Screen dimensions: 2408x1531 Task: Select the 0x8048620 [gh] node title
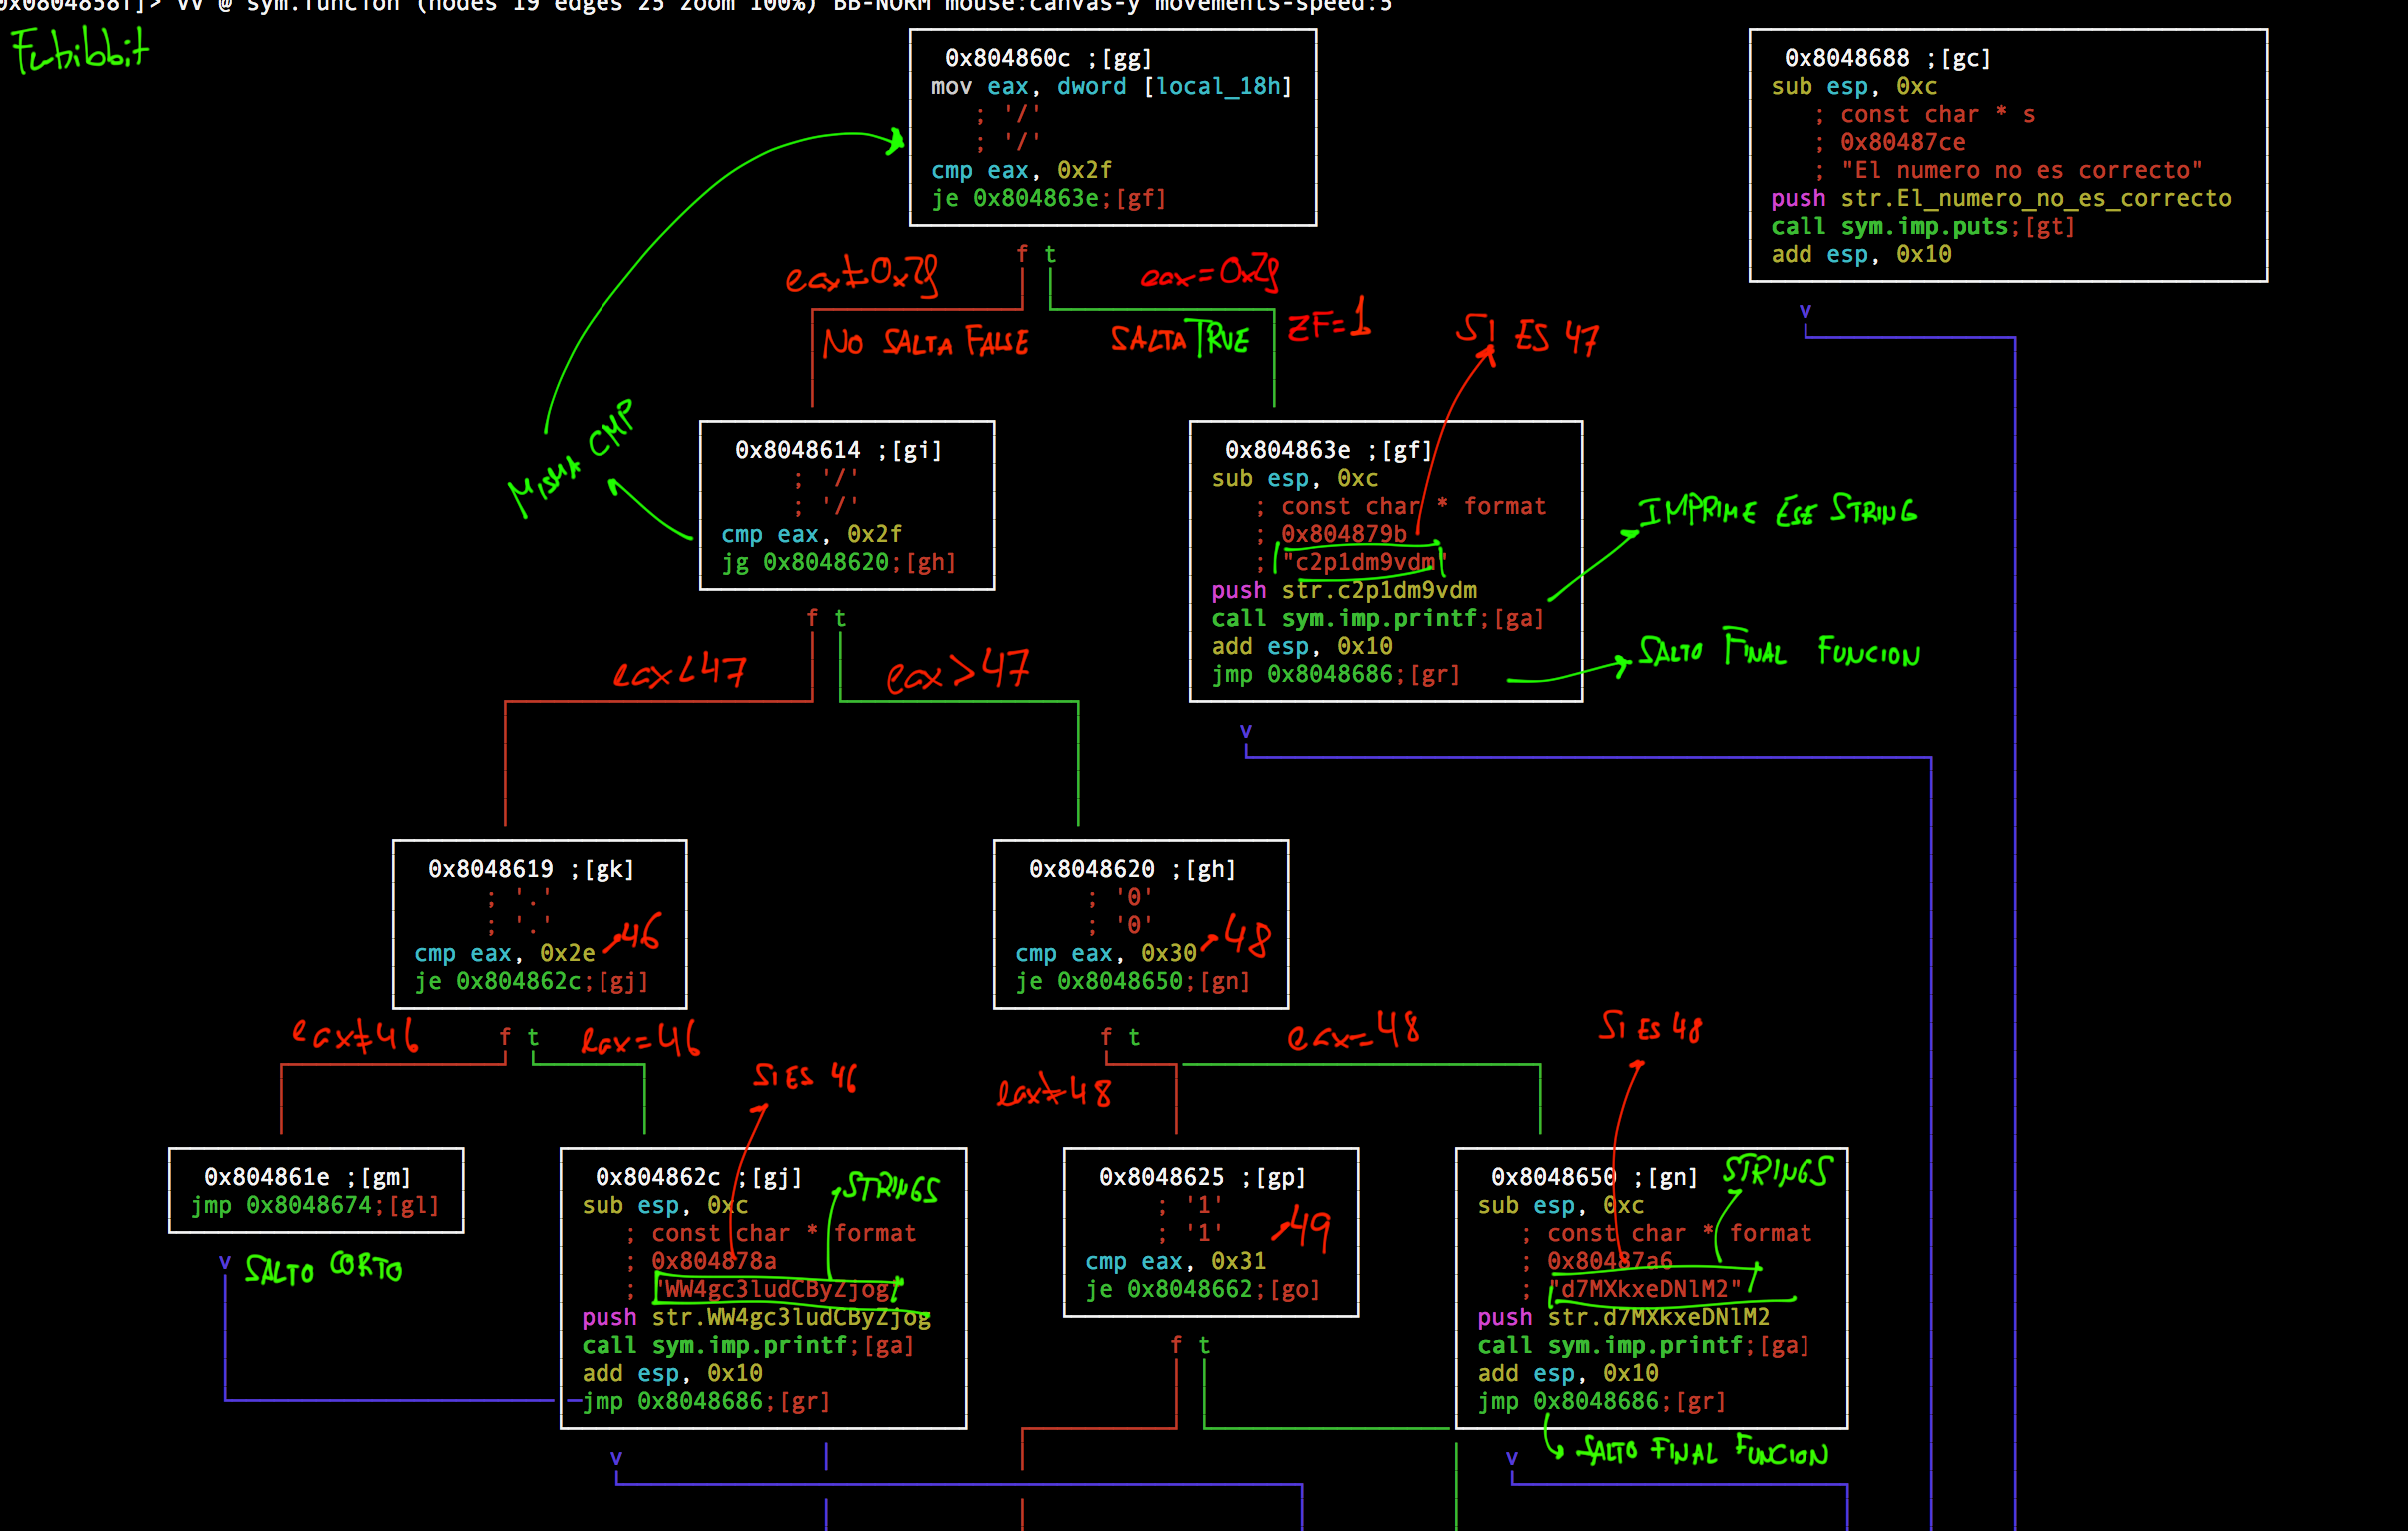point(1132,869)
